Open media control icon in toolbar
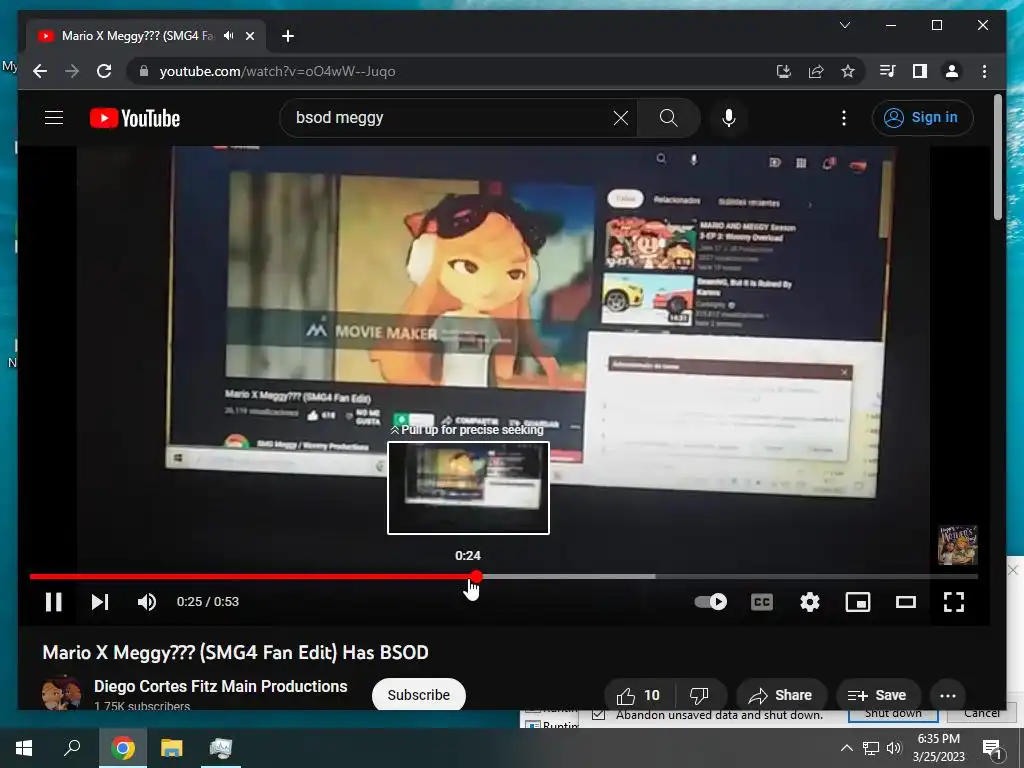Viewport: 1024px width, 768px height. (x=888, y=71)
